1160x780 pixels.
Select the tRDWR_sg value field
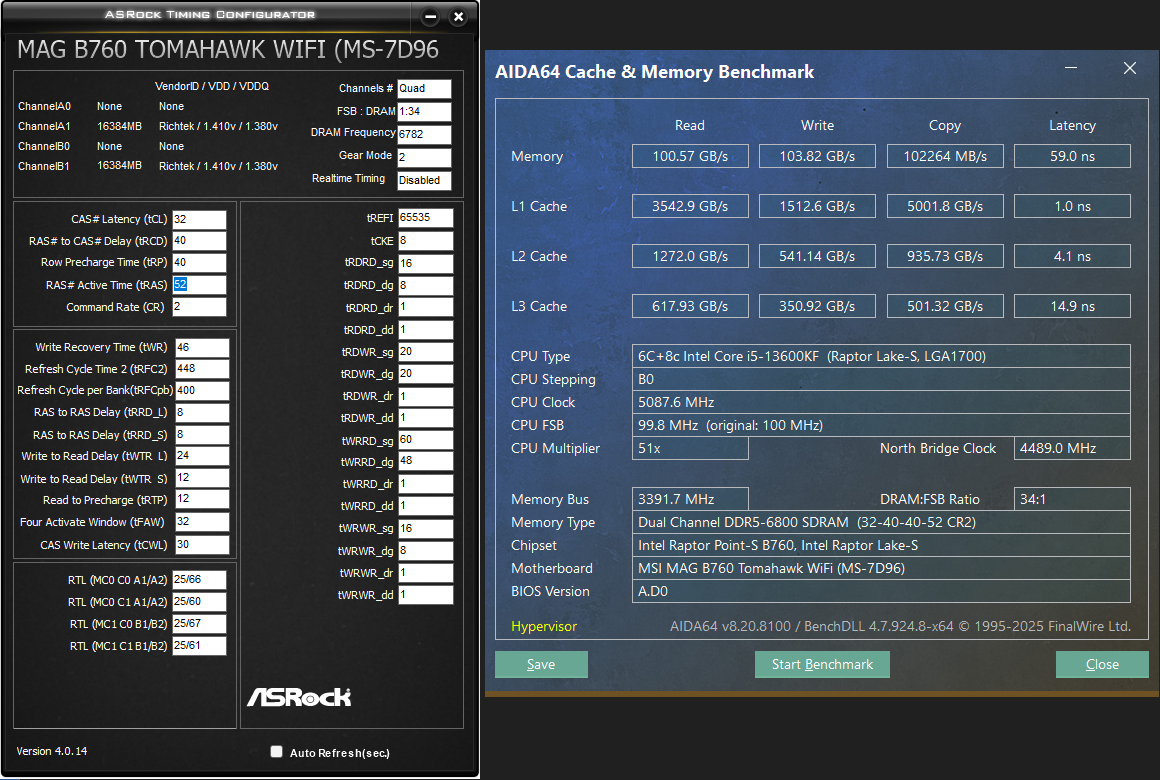pos(425,352)
